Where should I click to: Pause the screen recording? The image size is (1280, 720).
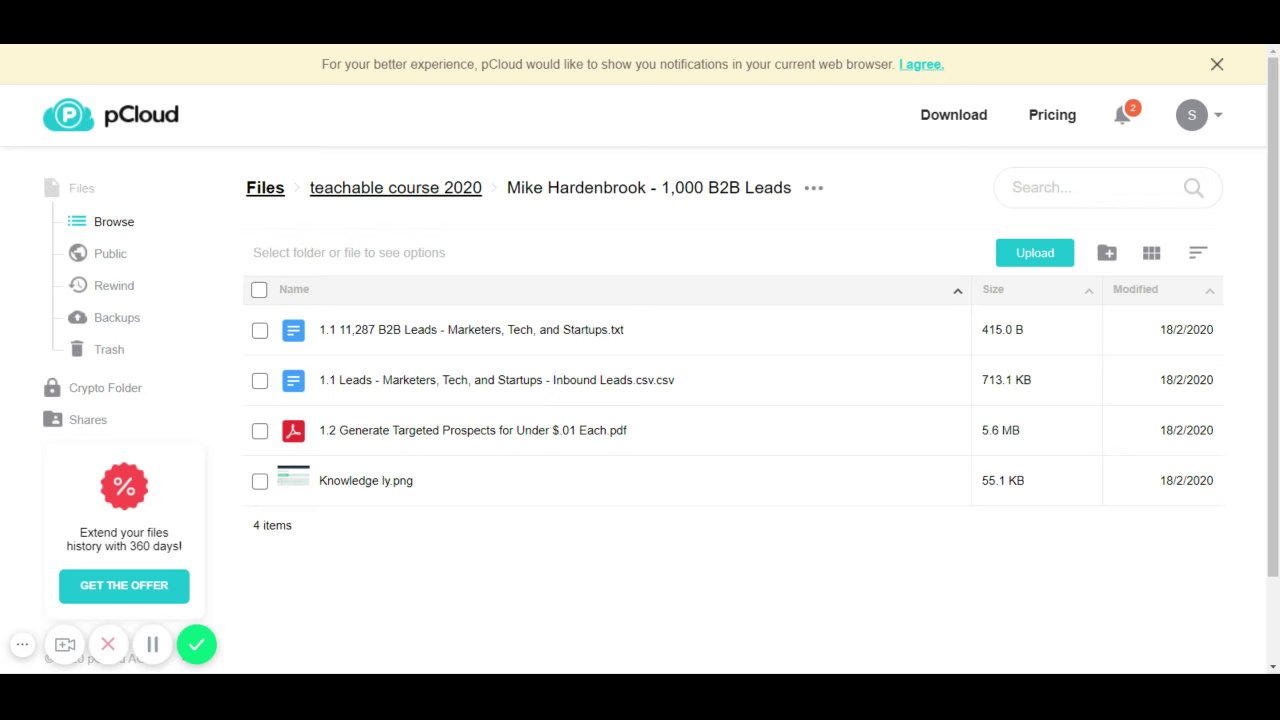(153, 645)
